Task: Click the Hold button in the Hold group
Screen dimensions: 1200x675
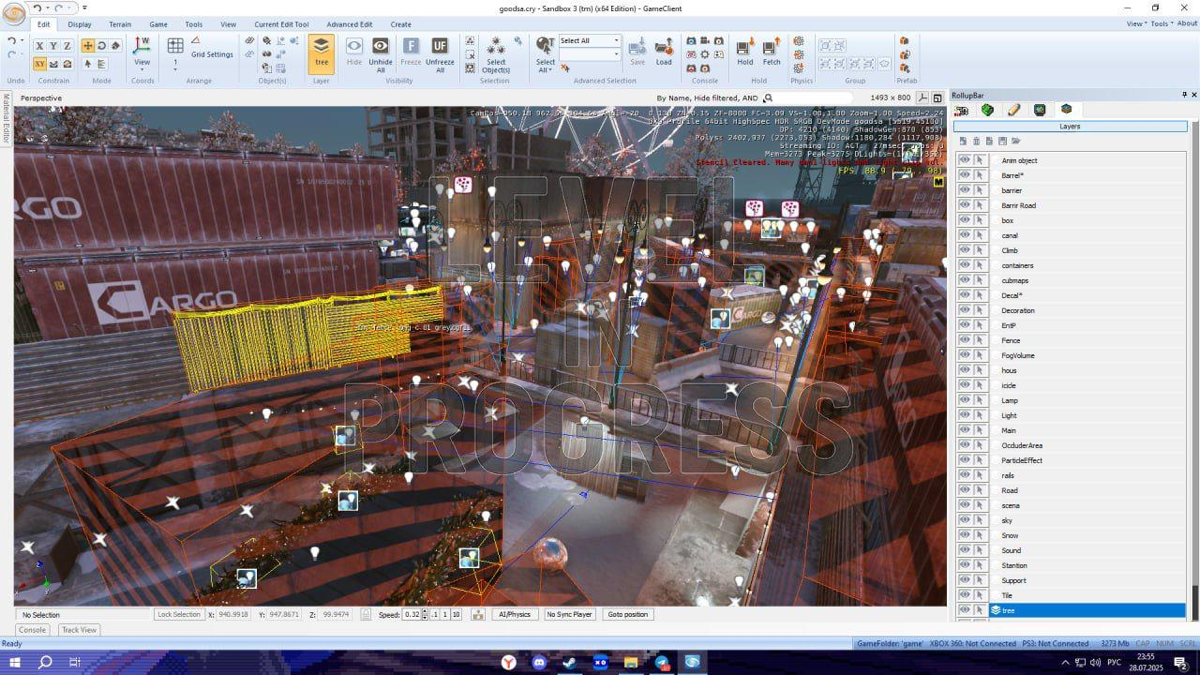Action: tap(745, 52)
